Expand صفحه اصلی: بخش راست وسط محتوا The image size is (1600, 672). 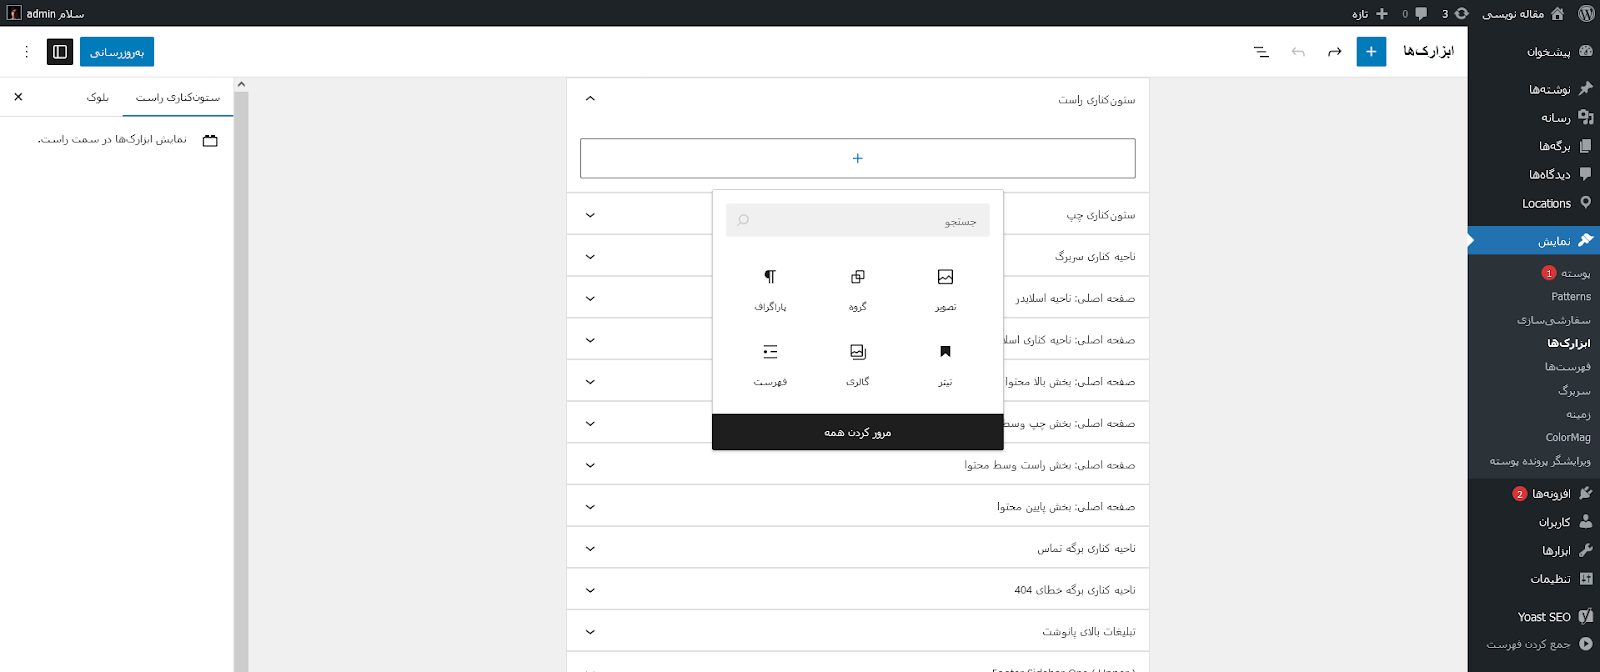tap(857, 465)
